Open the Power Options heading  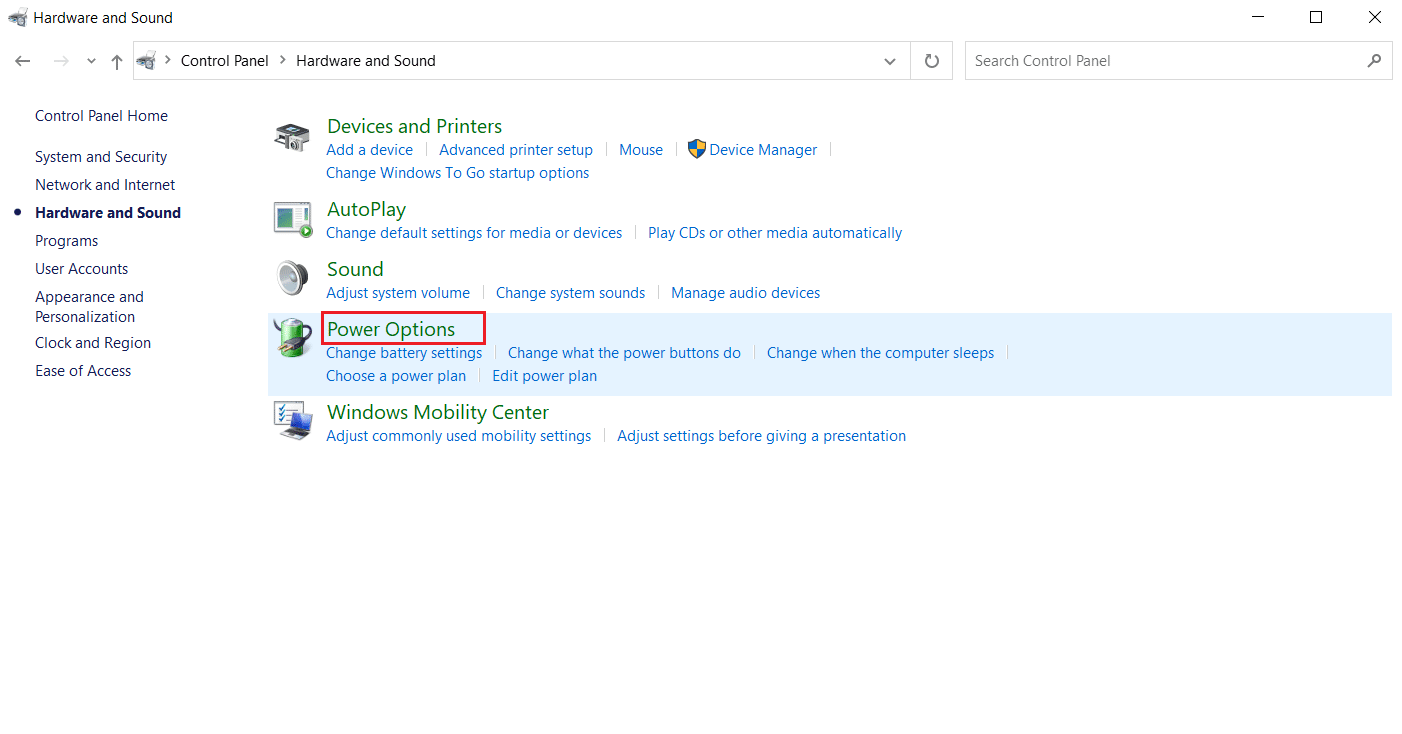[391, 329]
